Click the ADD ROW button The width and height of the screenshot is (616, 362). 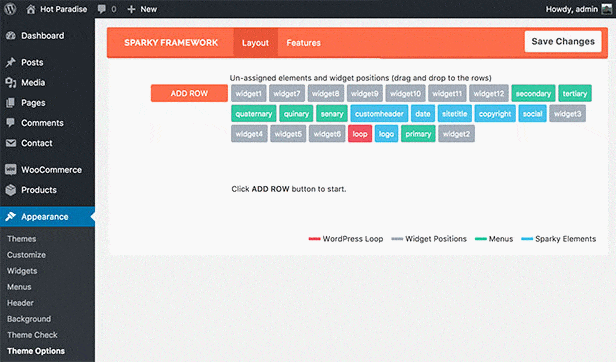(x=189, y=94)
